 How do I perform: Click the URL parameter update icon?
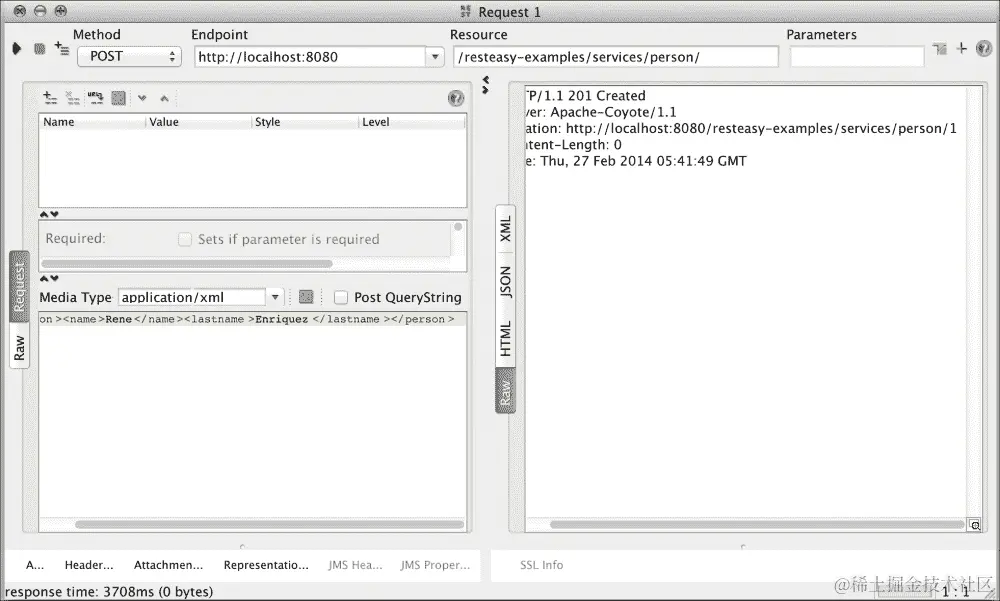coord(96,98)
